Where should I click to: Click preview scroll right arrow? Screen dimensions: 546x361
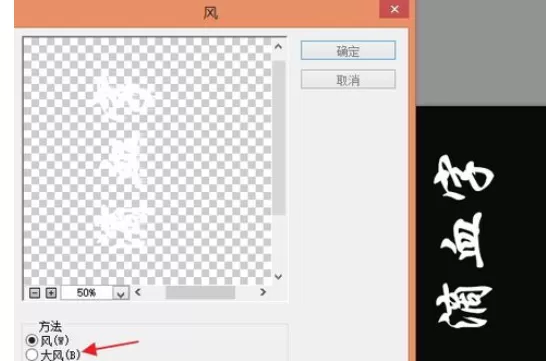pos(263,292)
